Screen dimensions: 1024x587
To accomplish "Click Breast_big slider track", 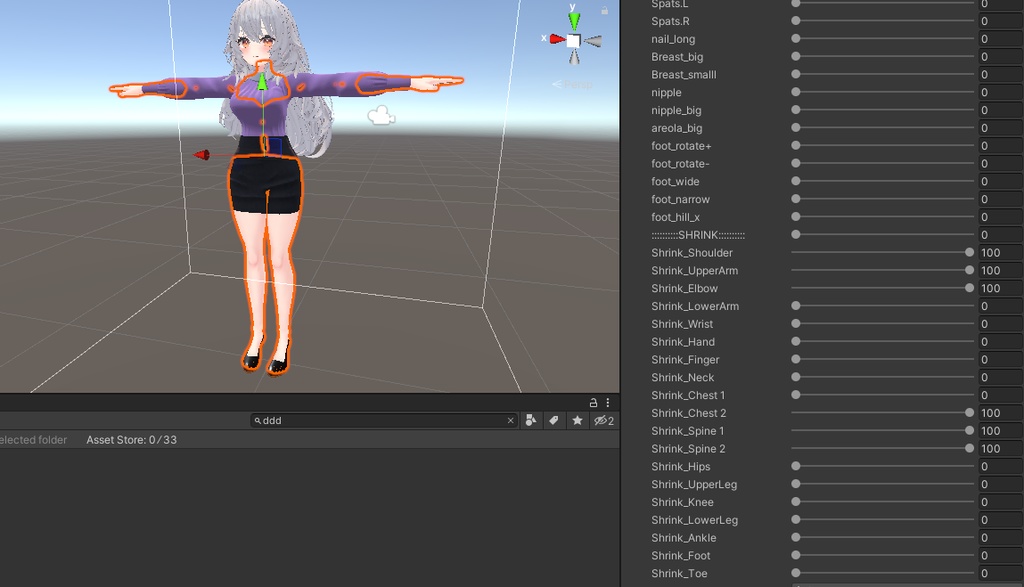I will [882, 57].
